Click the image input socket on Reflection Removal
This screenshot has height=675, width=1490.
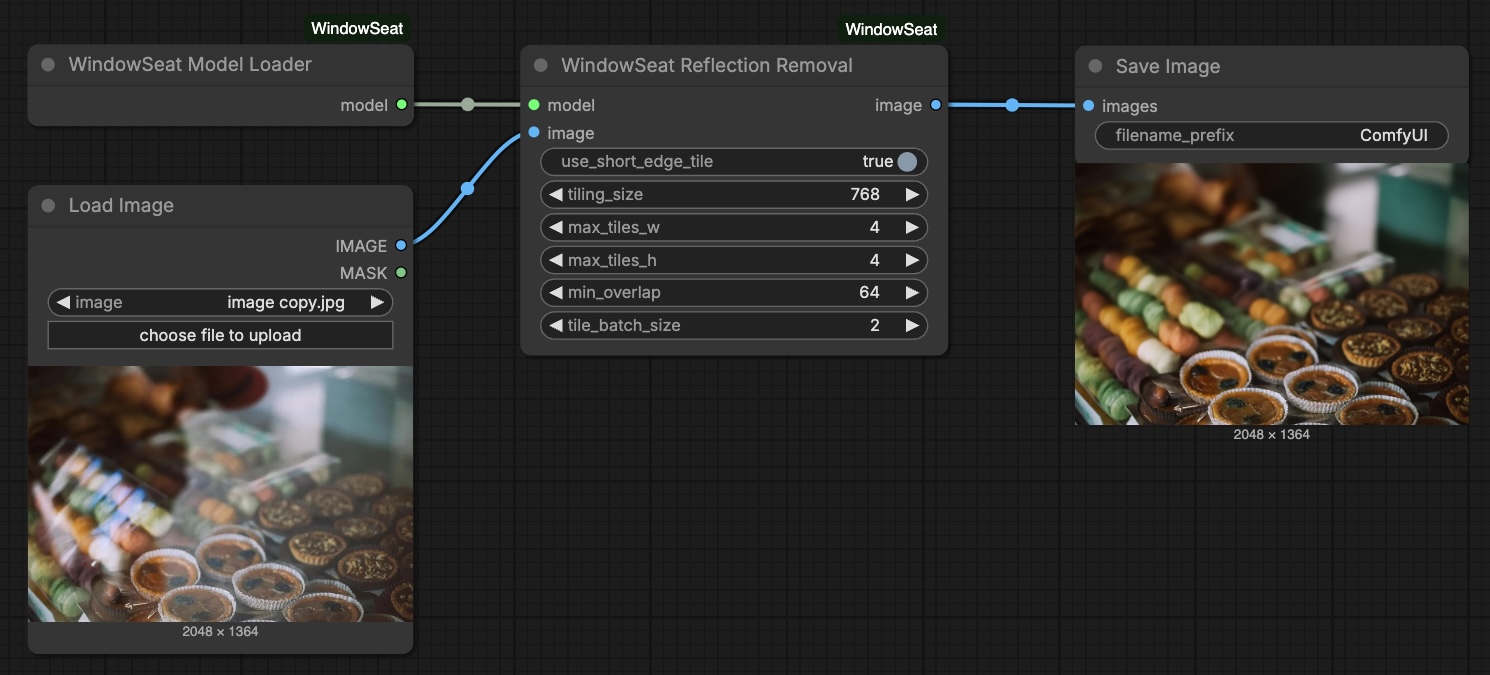tap(534, 132)
